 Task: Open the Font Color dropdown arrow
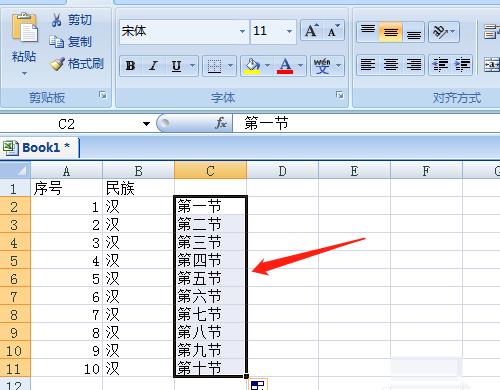301,66
